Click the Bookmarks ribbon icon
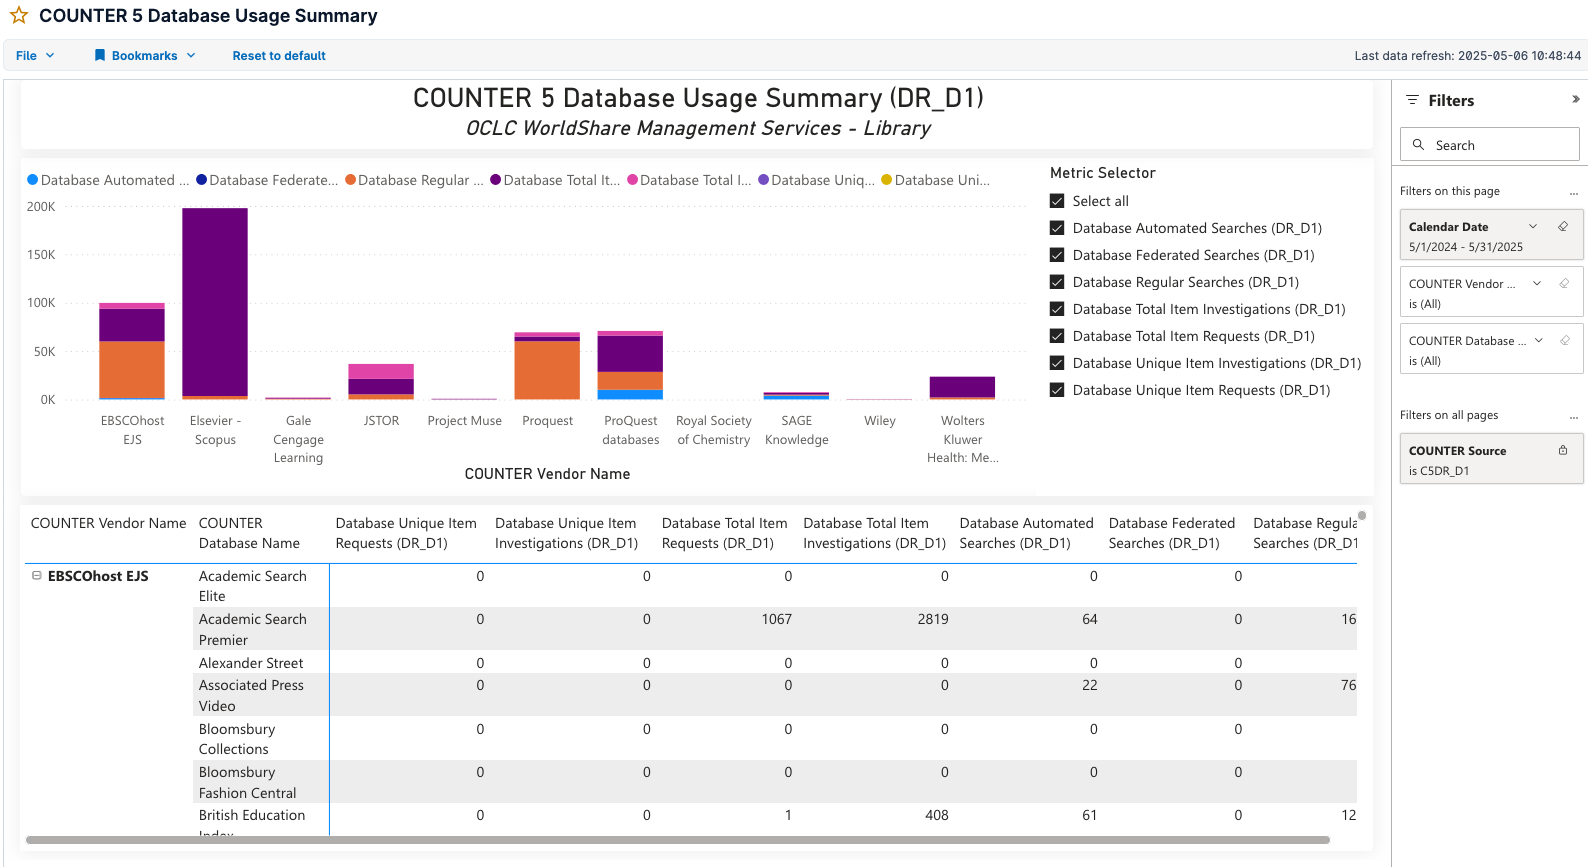 point(100,56)
